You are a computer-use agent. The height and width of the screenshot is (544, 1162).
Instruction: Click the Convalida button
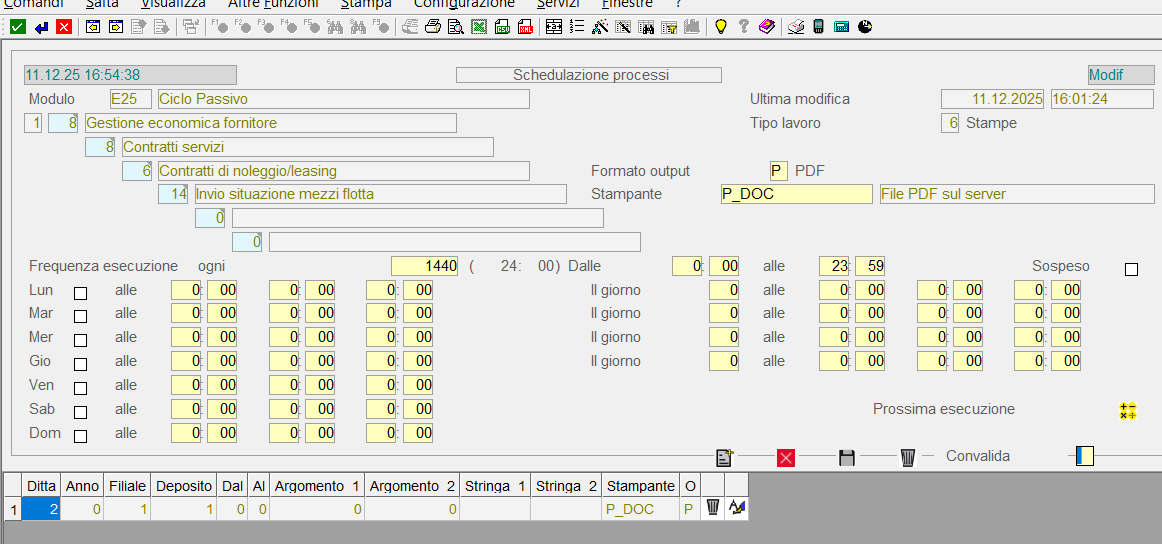978,456
